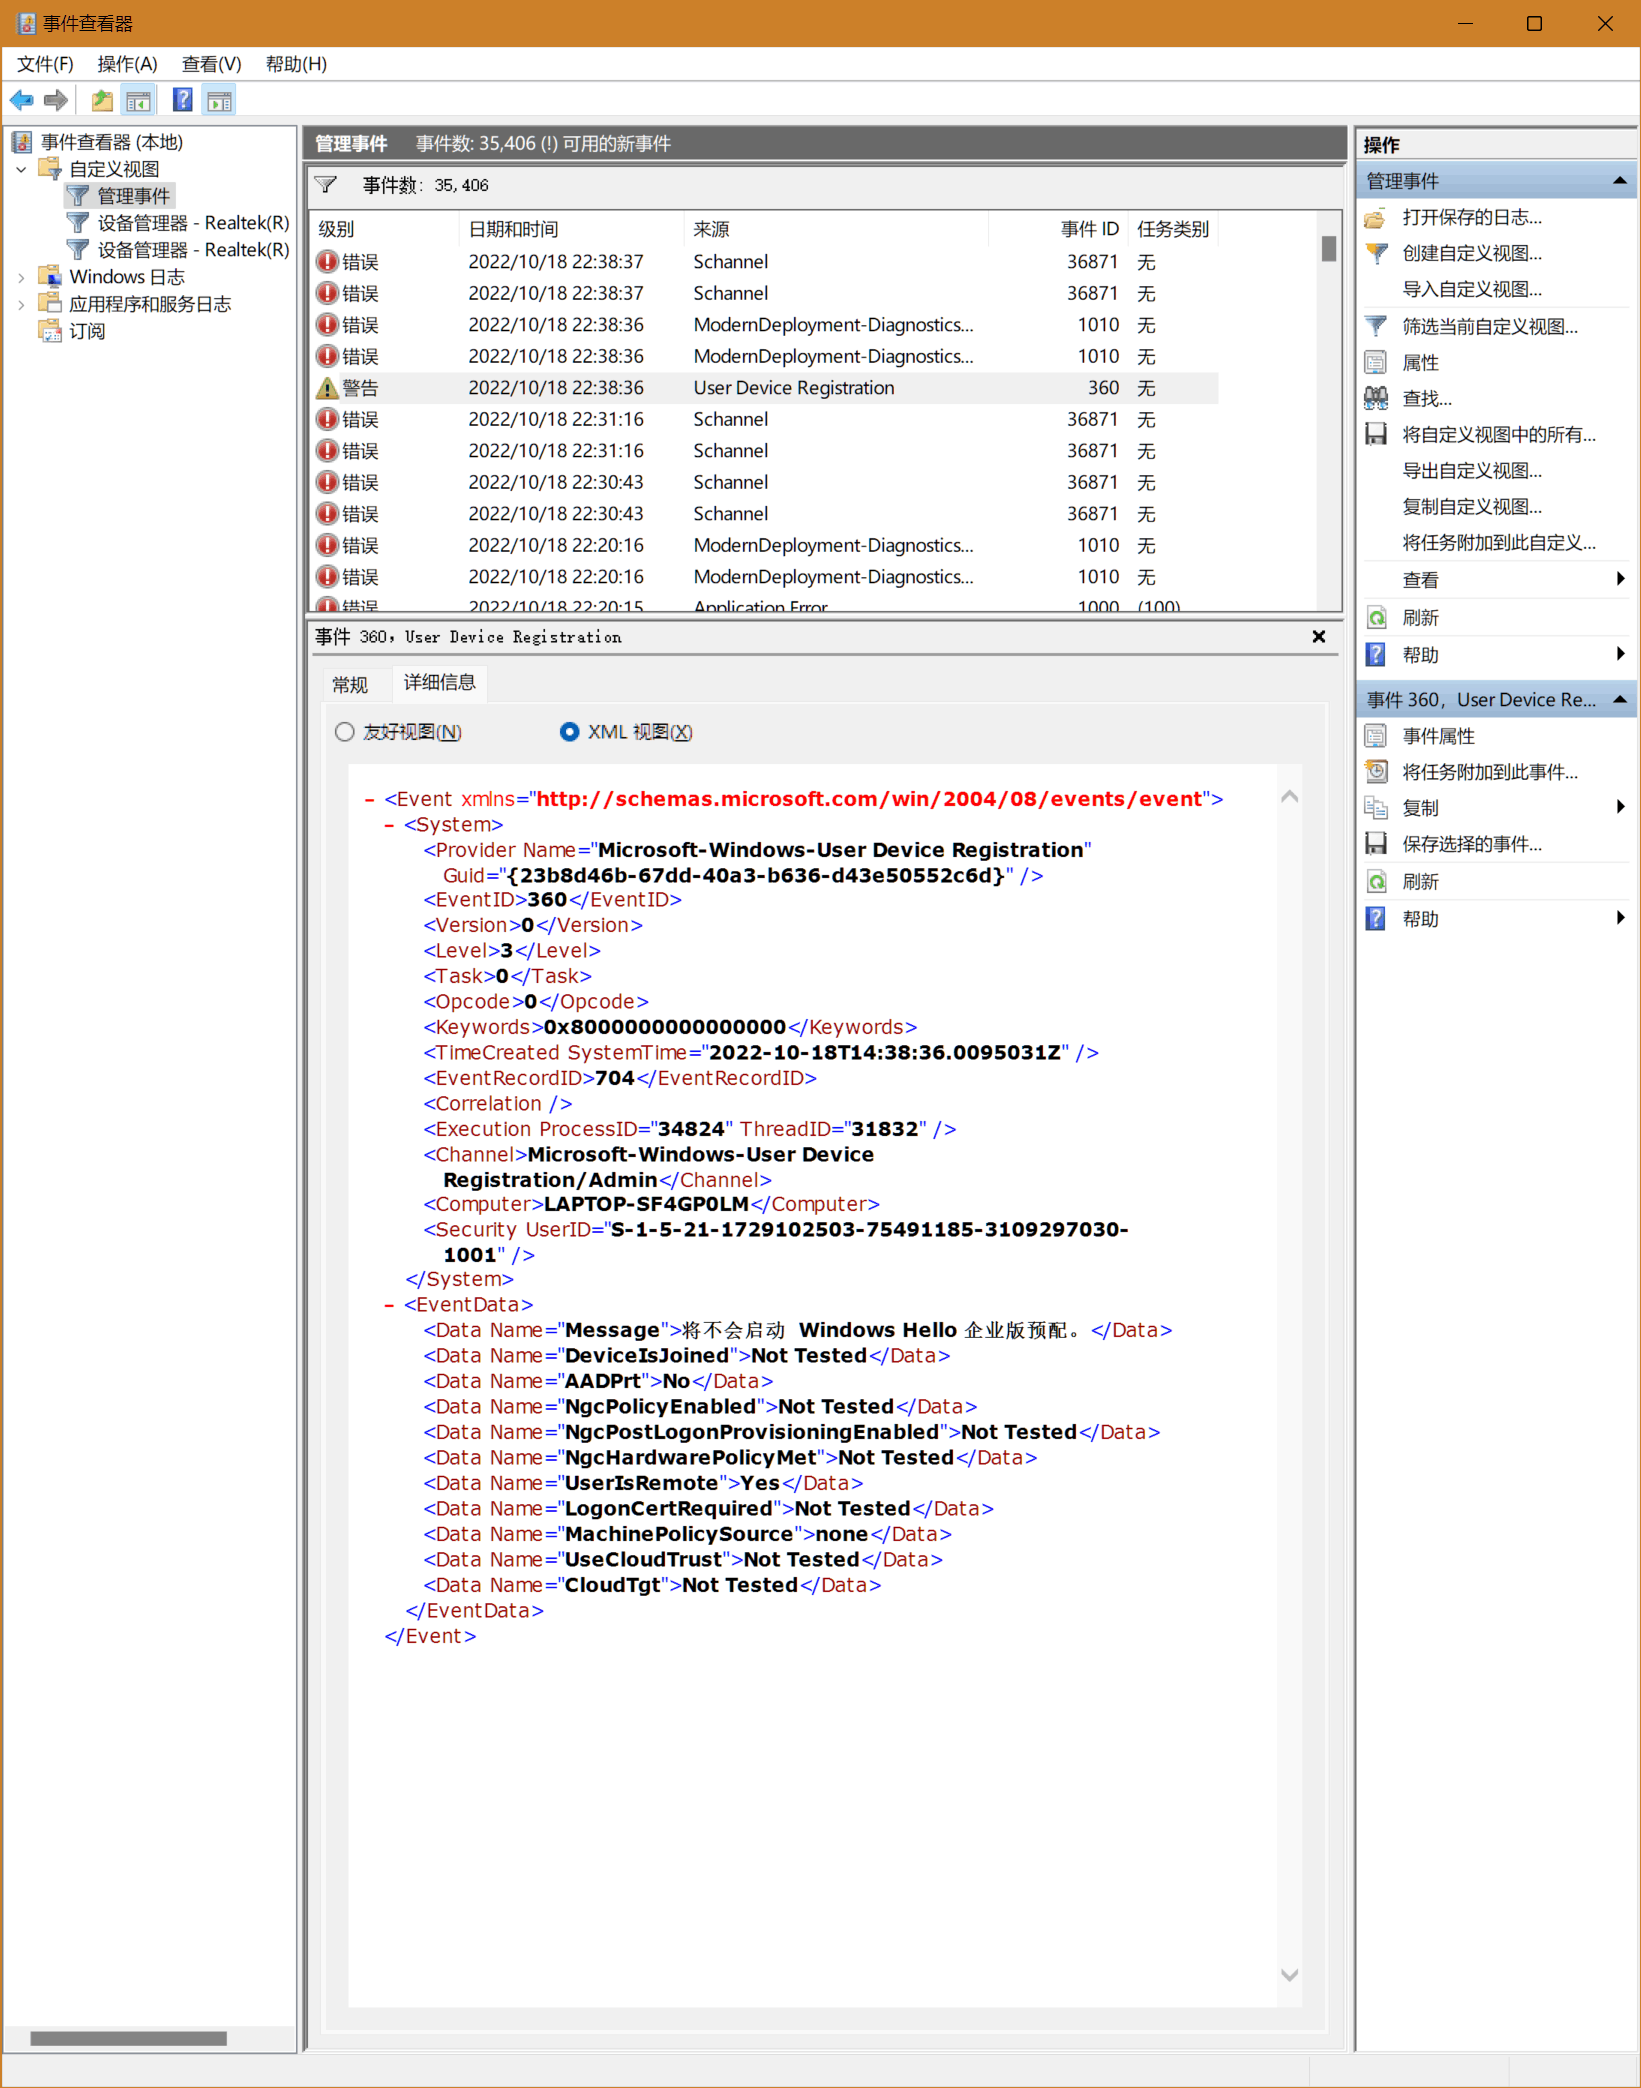Collapse the Event root XML node
The width and height of the screenshot is (1641, 2088).
pyautogui.click(x=370, y=800)
